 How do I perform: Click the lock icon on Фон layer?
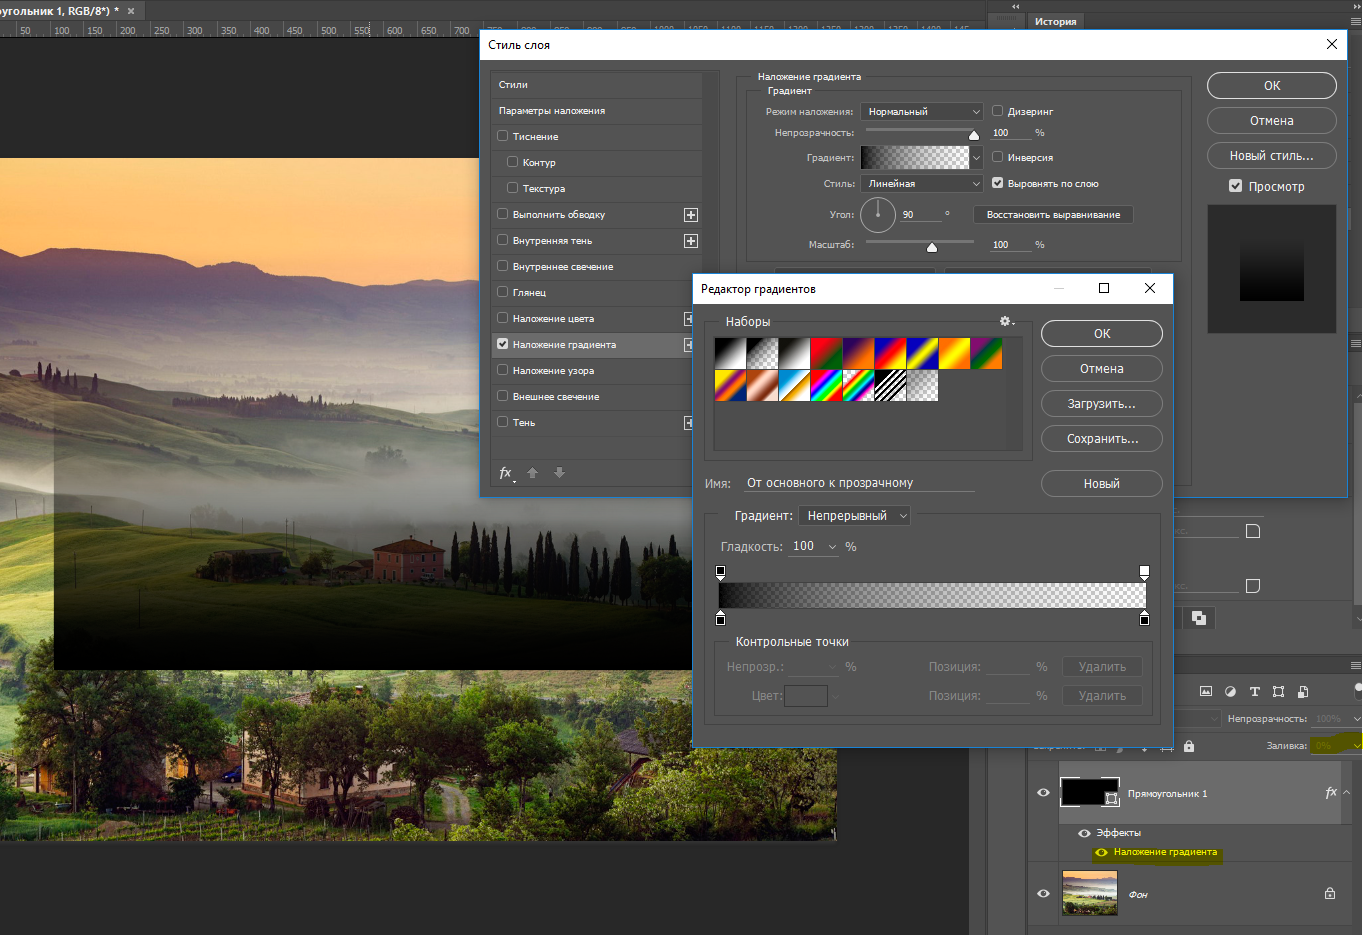1330,893
